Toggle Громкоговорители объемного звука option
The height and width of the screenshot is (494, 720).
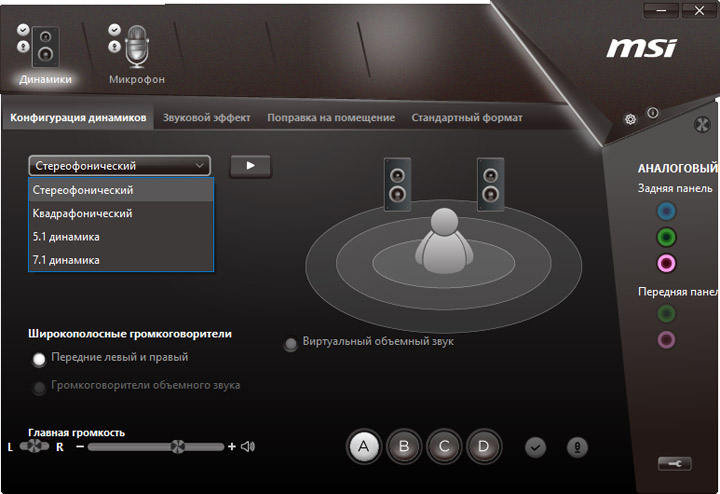(x=39, y=387)
